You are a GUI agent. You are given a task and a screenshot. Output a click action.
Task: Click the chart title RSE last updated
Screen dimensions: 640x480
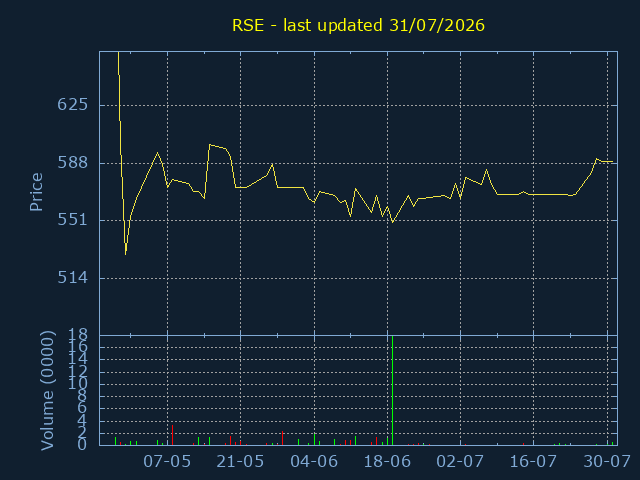[358, 25]
